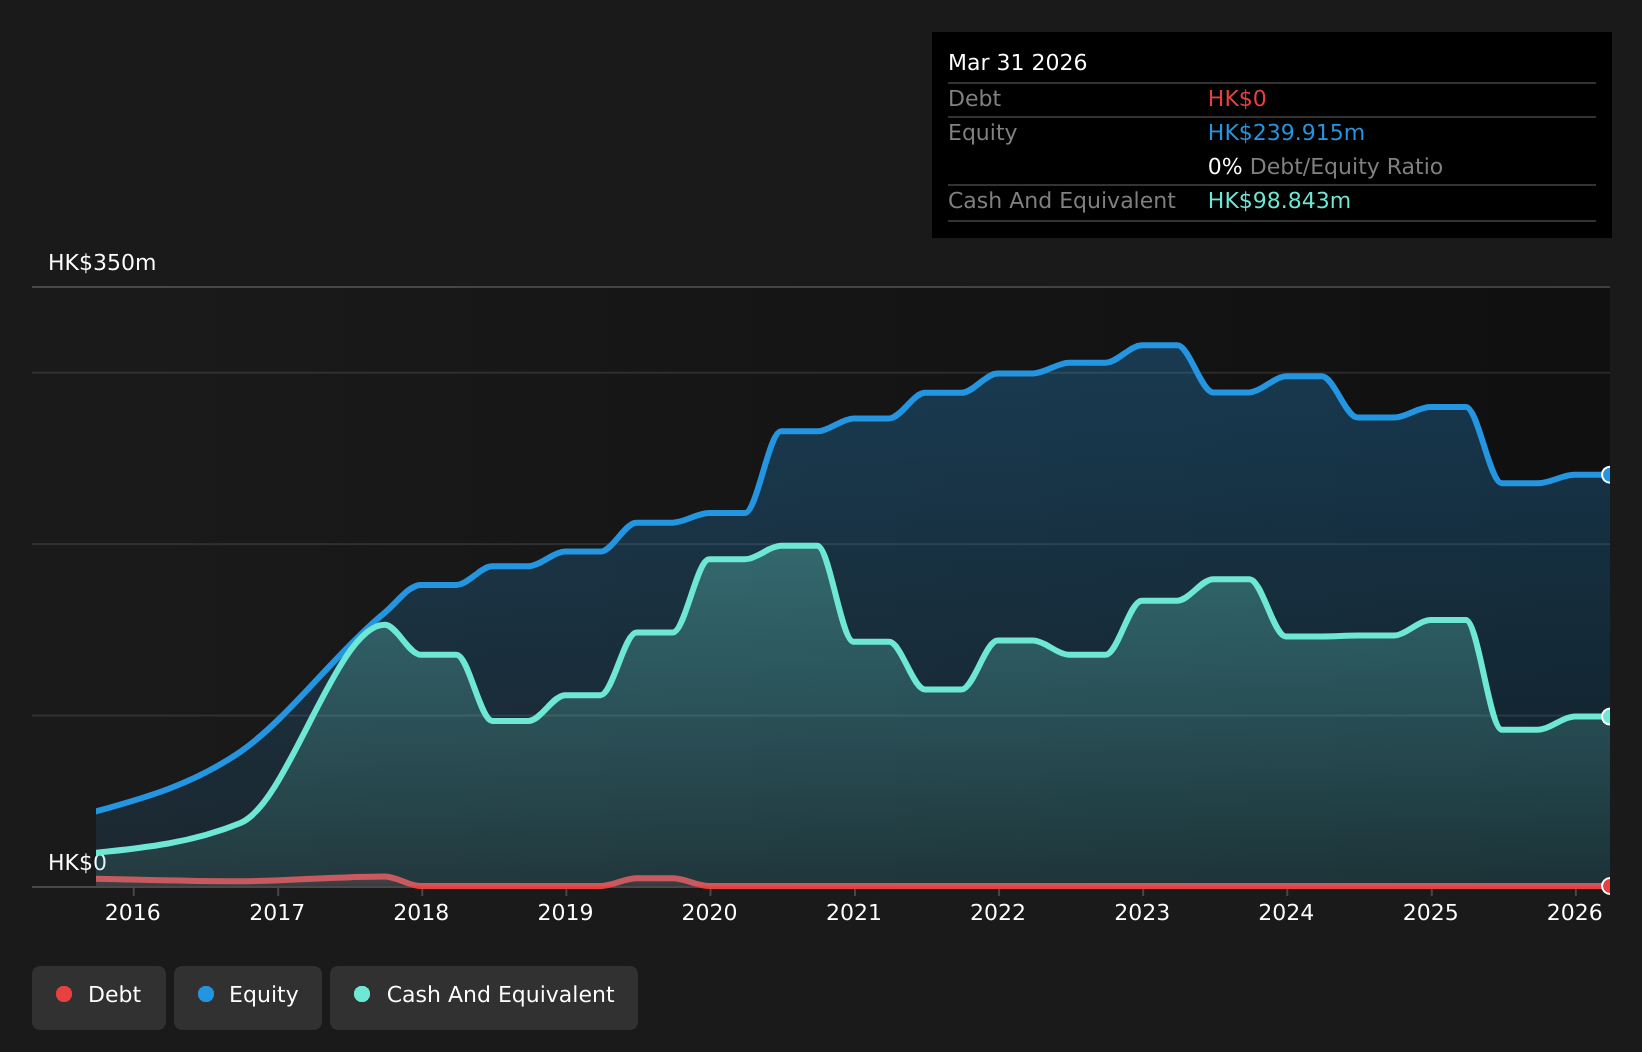Click the 2017 x-axis label
1642x1052 pixels.
pyautogui.click(x=277, y=912)
